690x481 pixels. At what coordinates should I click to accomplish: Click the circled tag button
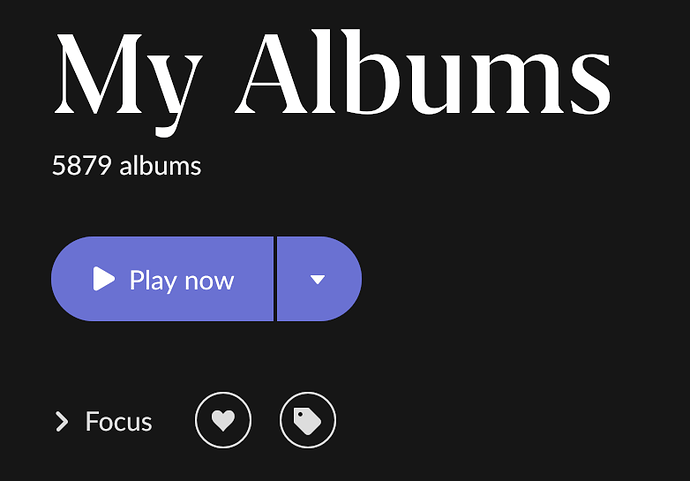point(308,420)
